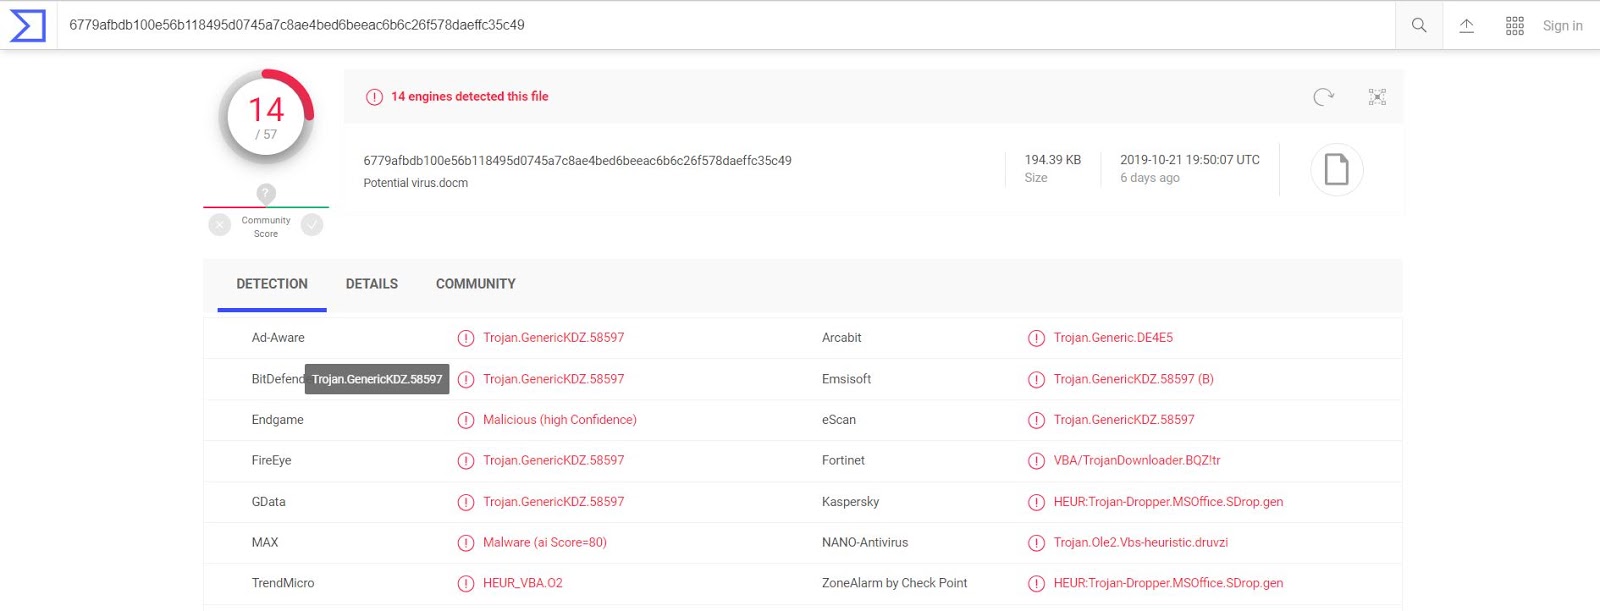Click the VirusTotal logo icon
This screenshot has height=611, width=1600.
pyautogui.click(x=27, y=25)
